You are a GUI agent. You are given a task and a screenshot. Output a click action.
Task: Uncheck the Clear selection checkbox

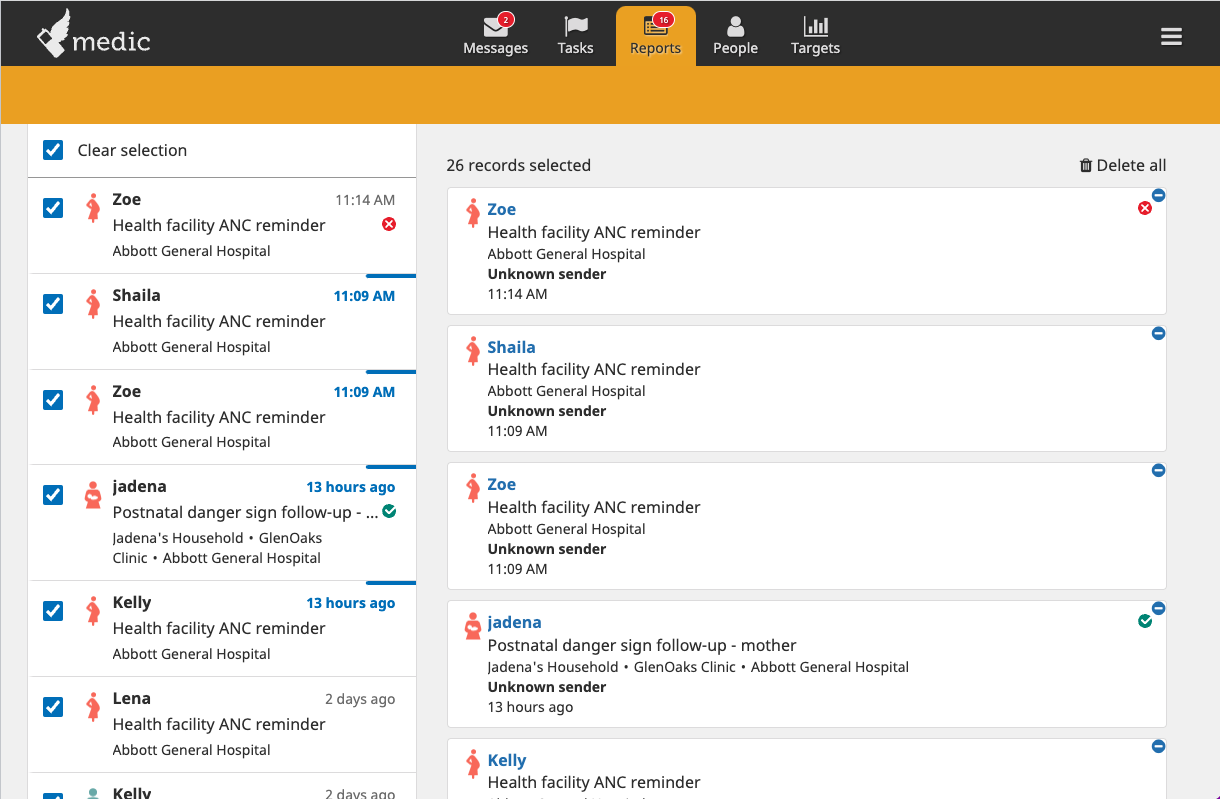coord(53,150)
